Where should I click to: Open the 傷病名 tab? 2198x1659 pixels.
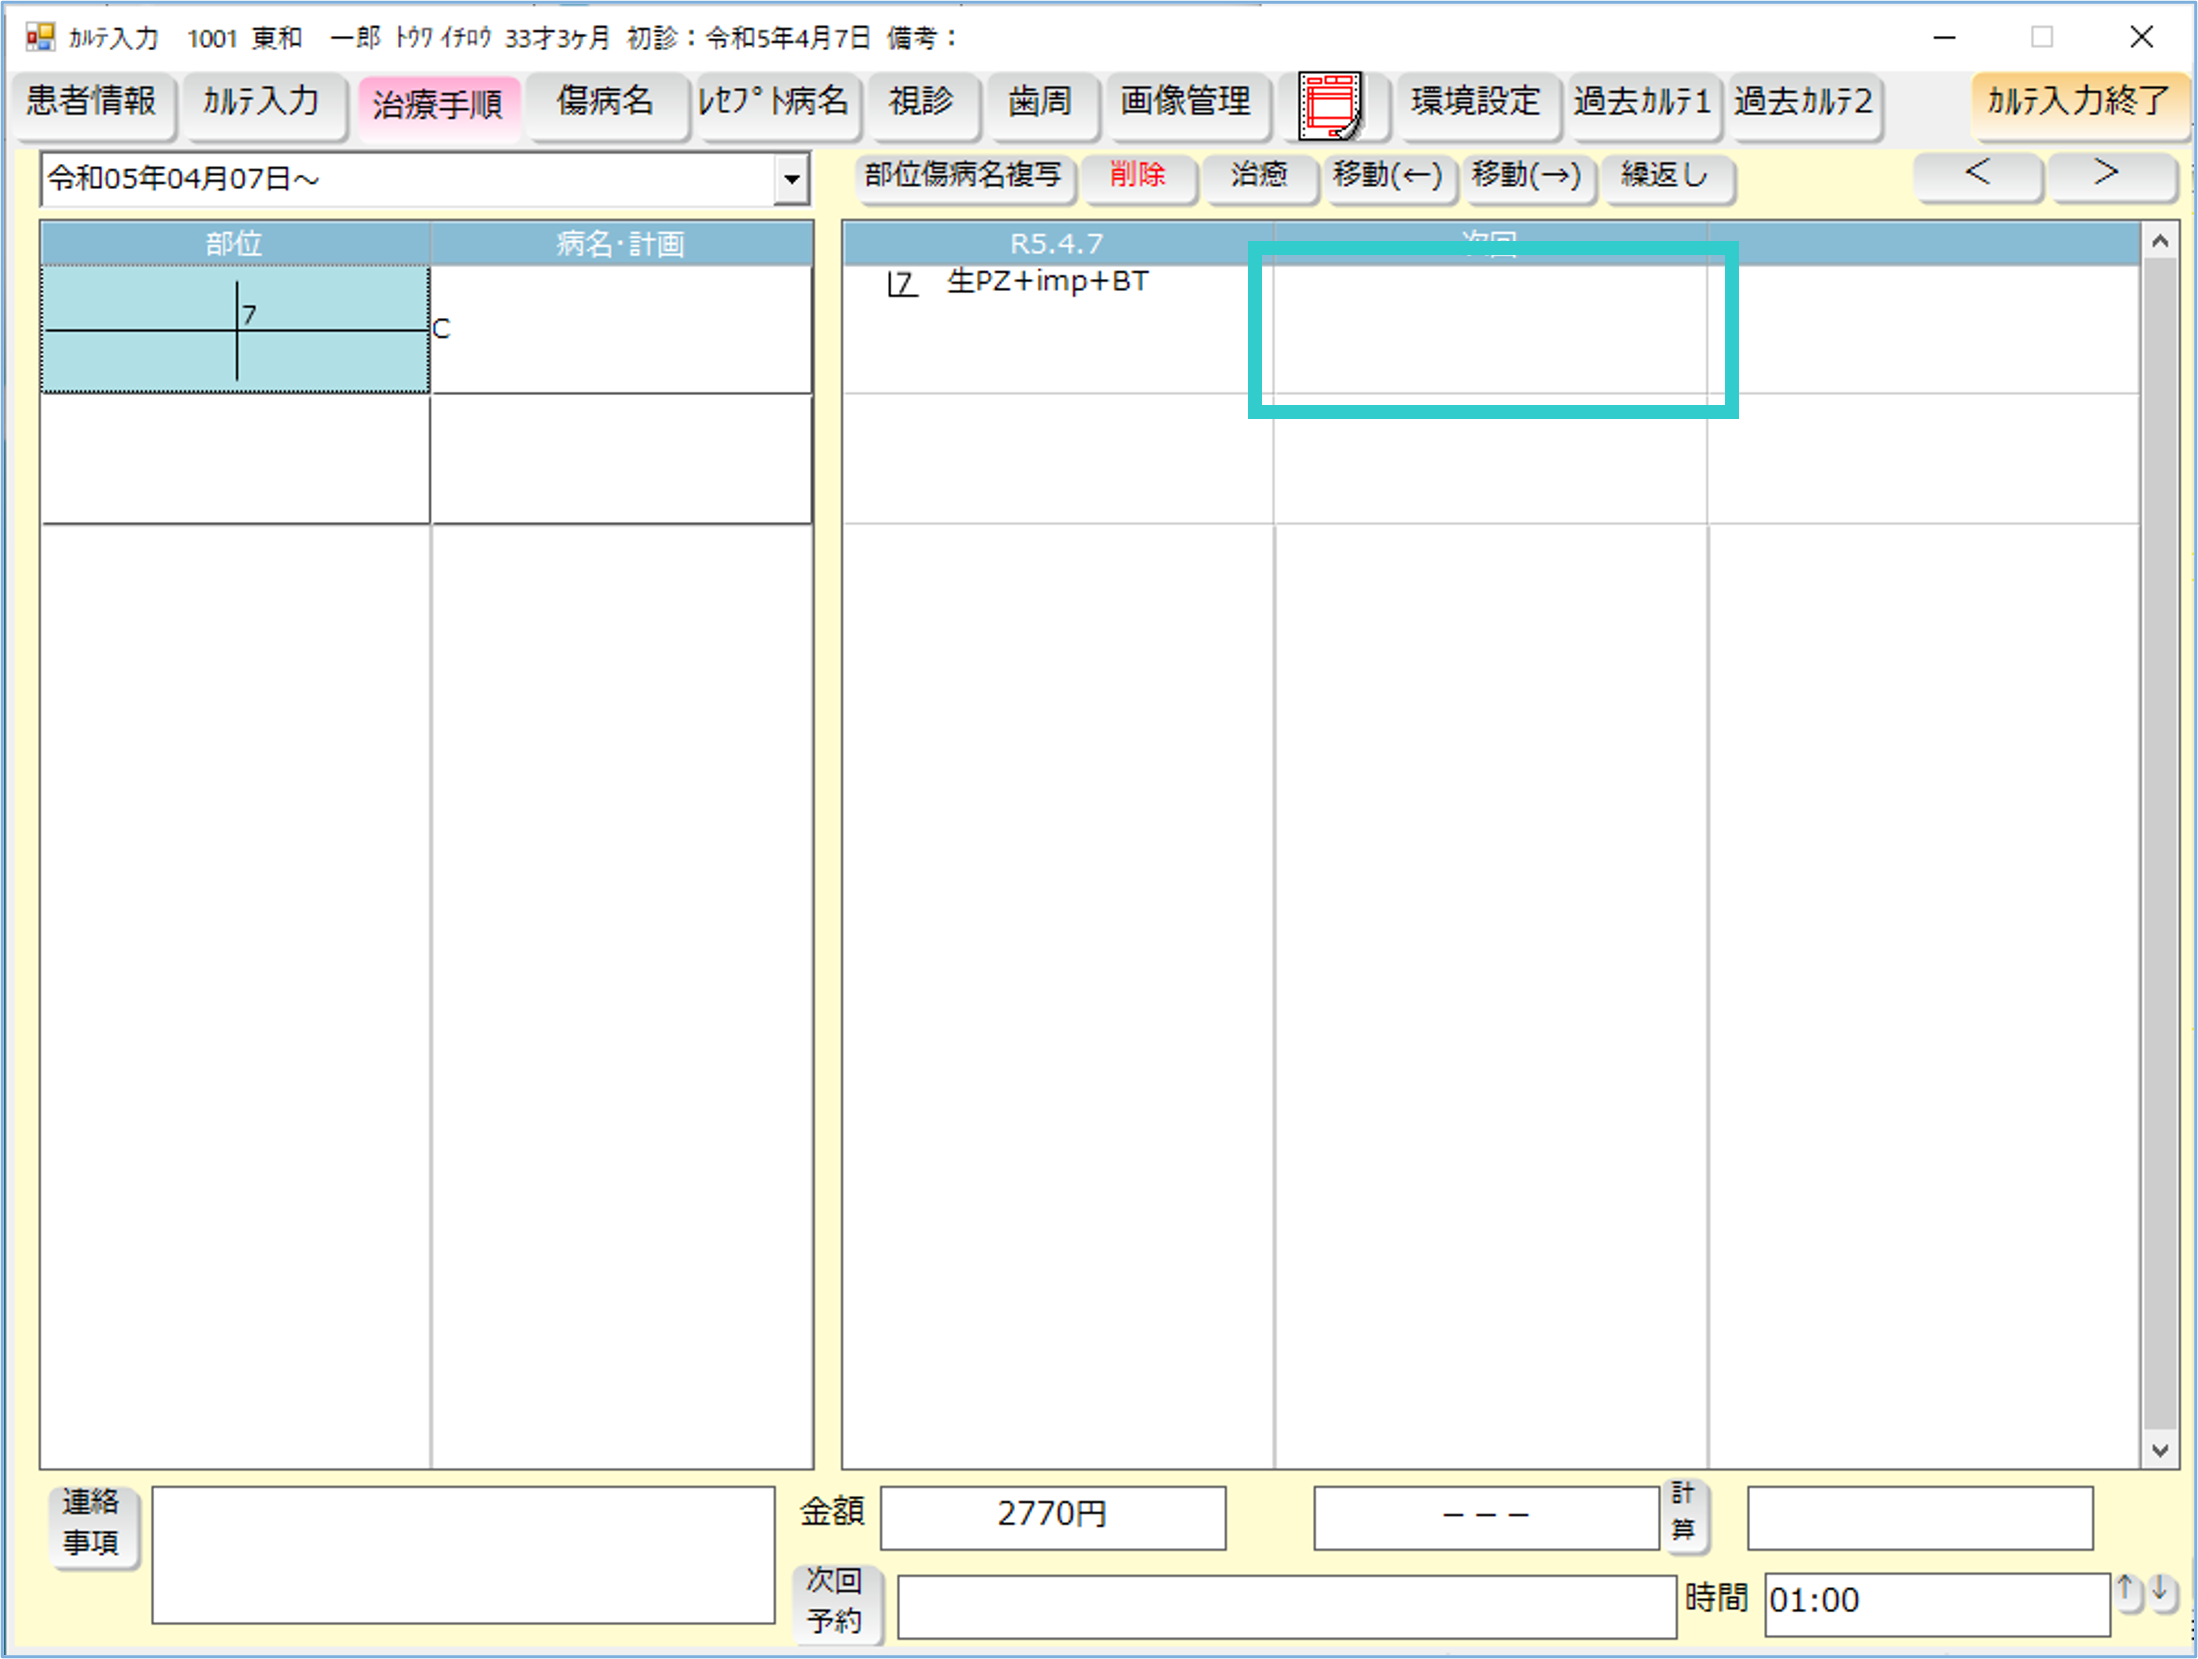click(x=605, y=102)
